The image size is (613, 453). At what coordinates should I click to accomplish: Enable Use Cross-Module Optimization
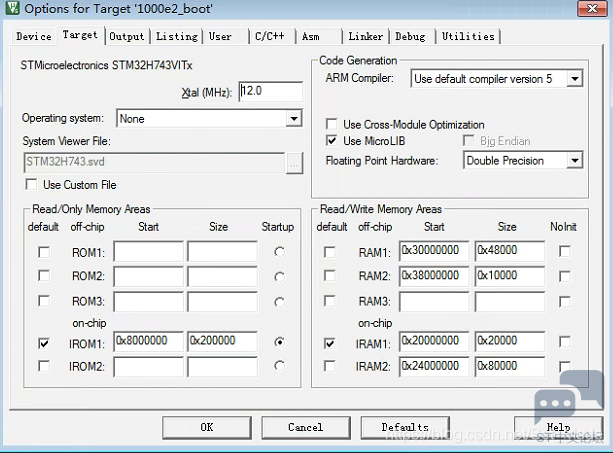click(332, 124)
